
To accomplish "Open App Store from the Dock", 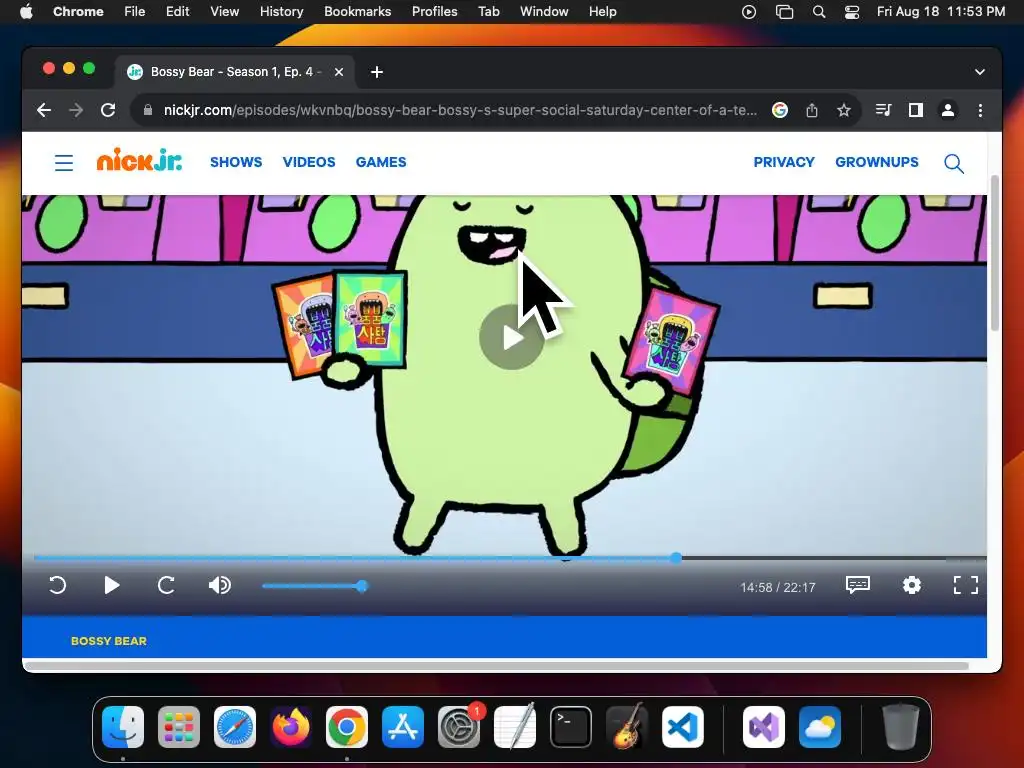I will 403,727.
